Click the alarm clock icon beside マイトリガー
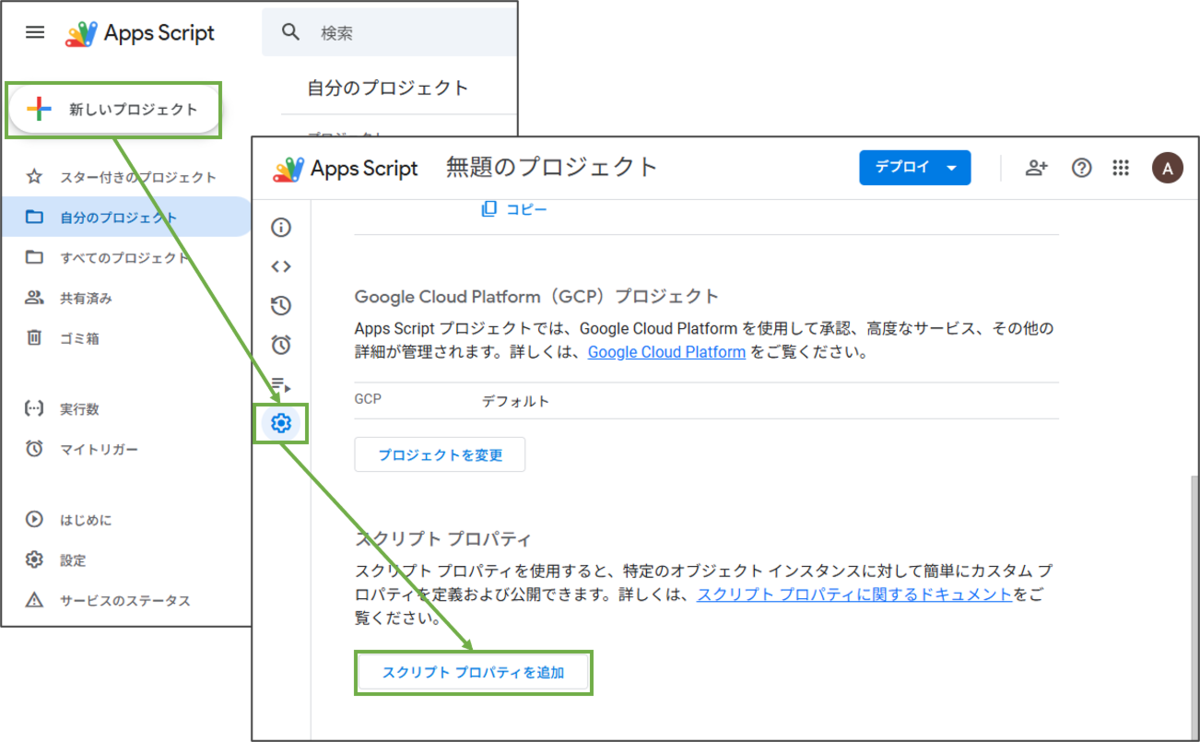1200x742 pixels. pyautogui.click(x=35, y=449)
